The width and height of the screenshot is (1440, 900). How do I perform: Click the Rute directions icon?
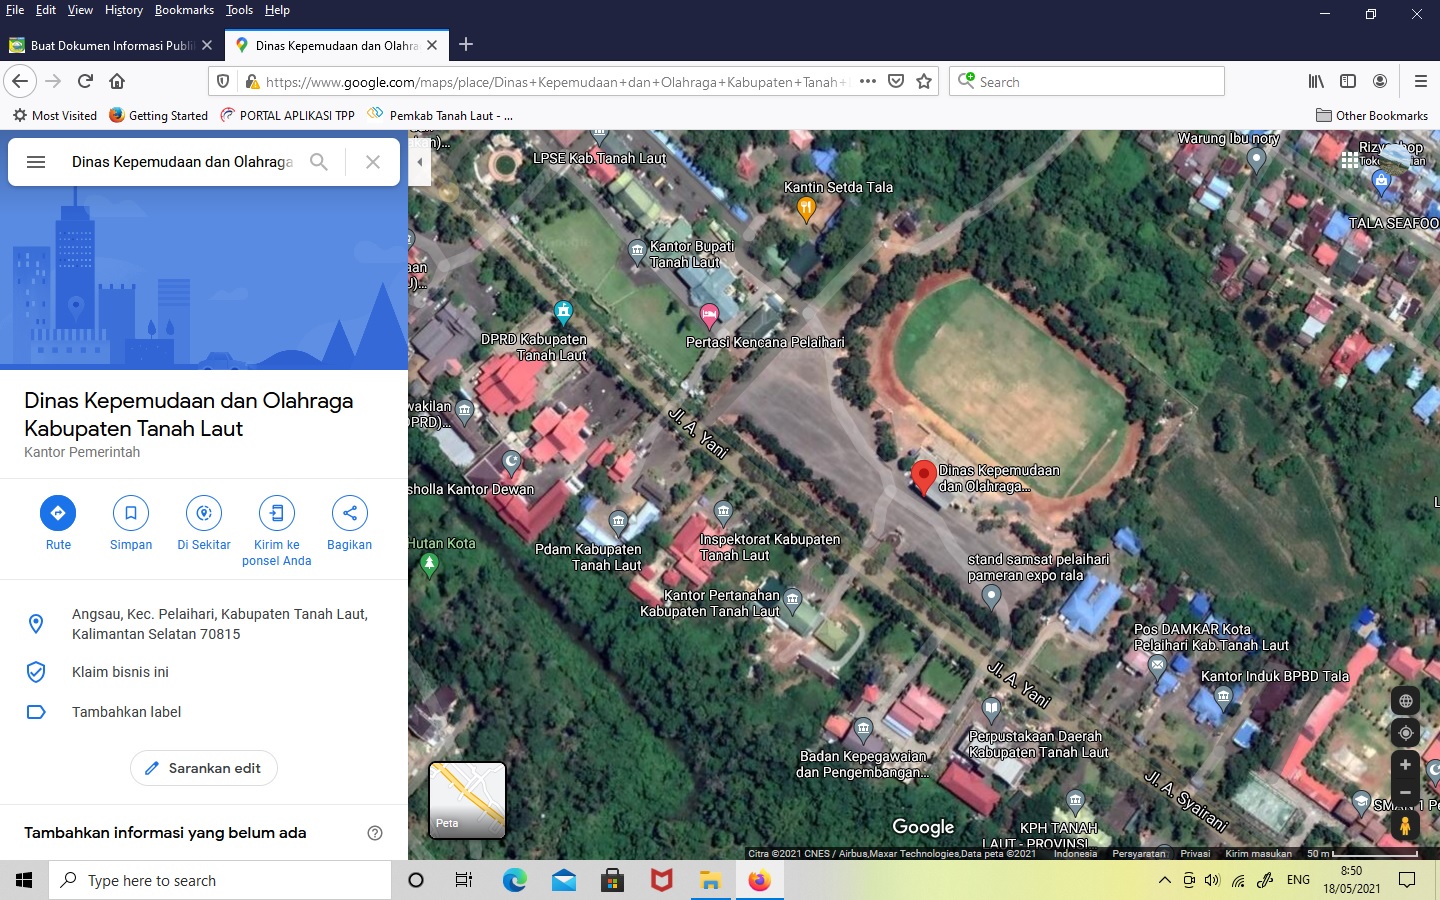click(58, 513)
